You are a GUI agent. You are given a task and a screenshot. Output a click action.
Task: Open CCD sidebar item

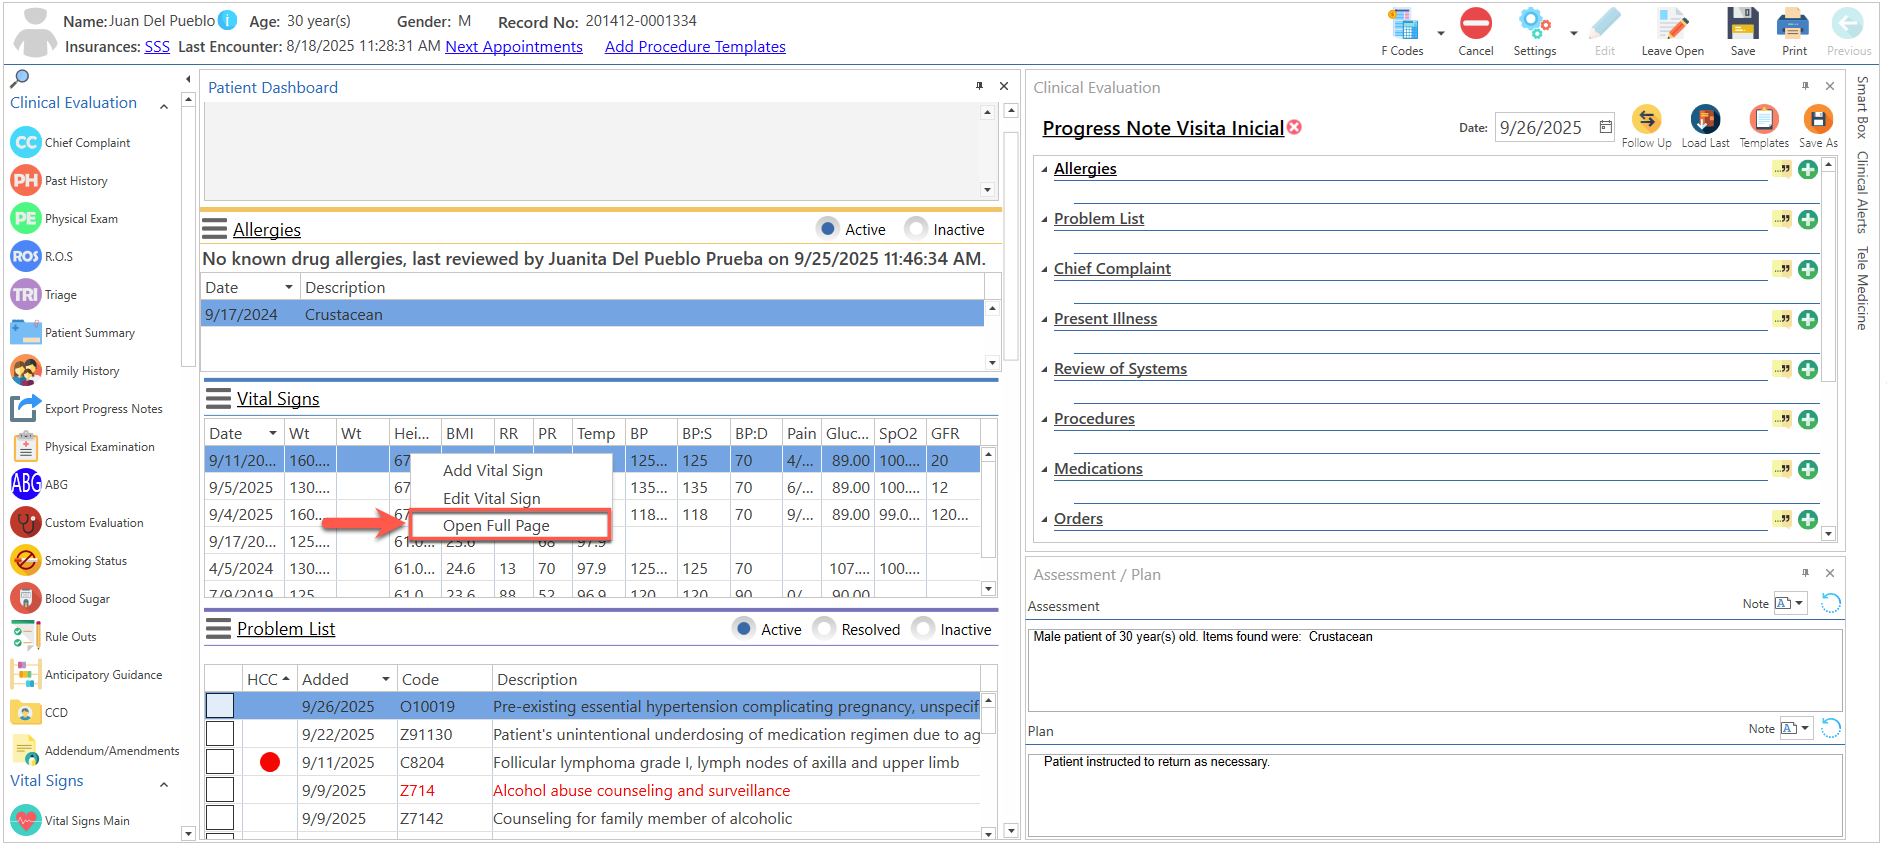point(40,713)
